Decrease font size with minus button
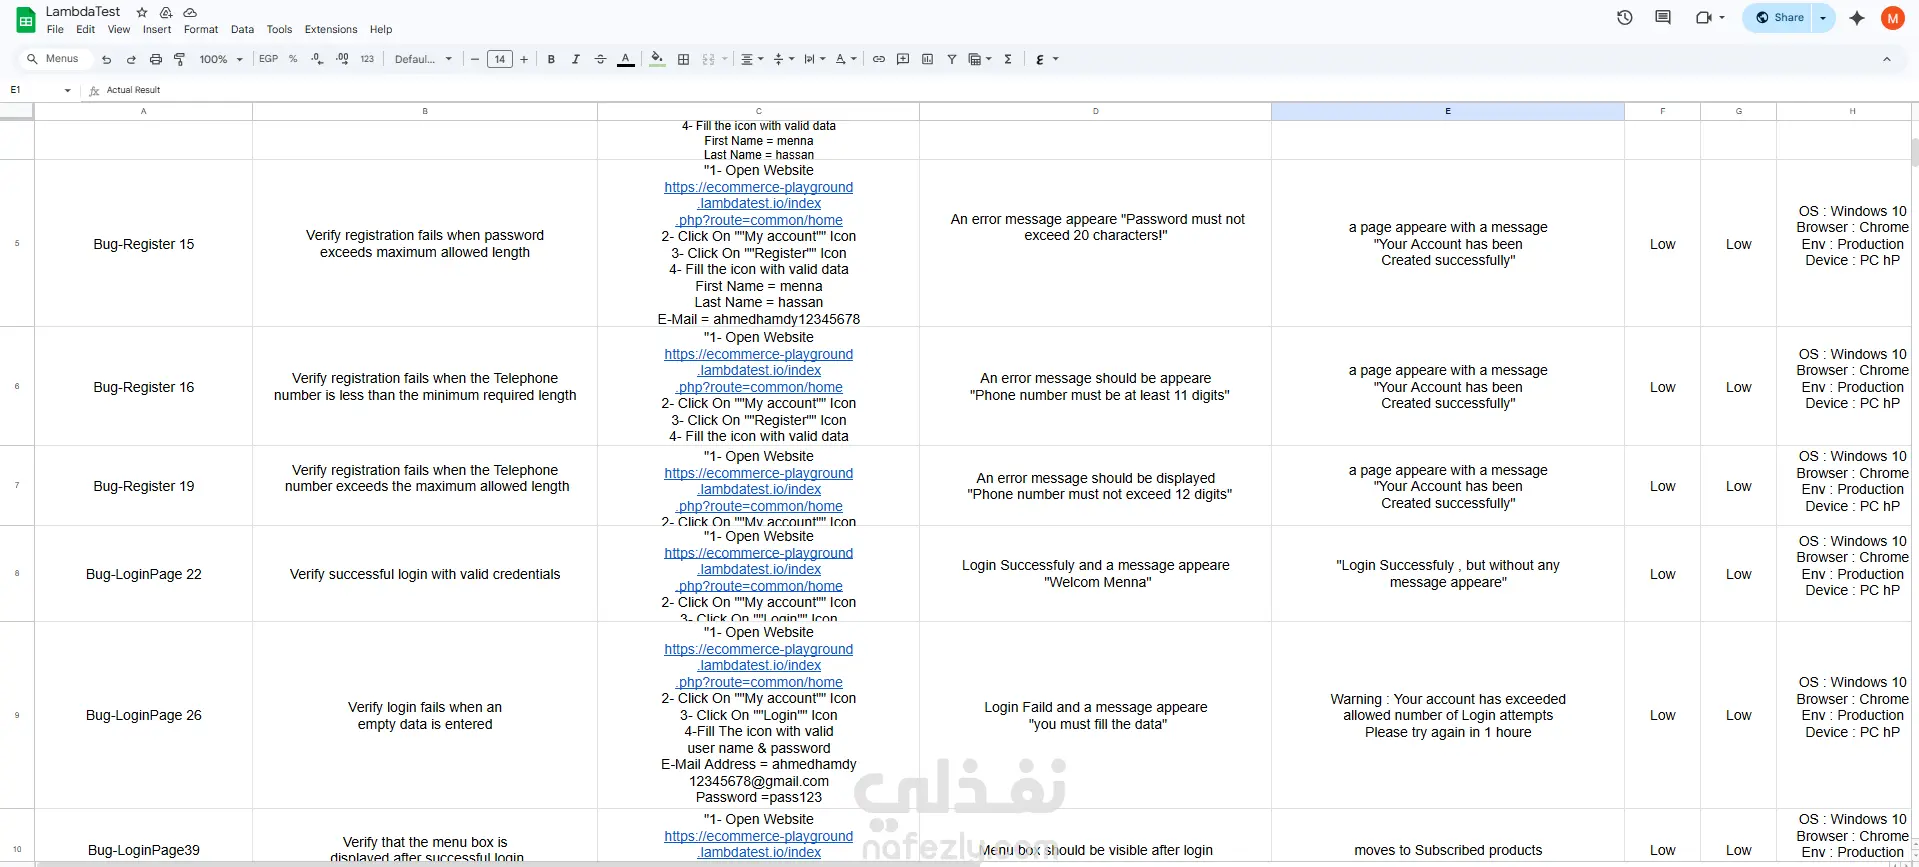This screenshot has height=867, width=1919. coord(474,59)
